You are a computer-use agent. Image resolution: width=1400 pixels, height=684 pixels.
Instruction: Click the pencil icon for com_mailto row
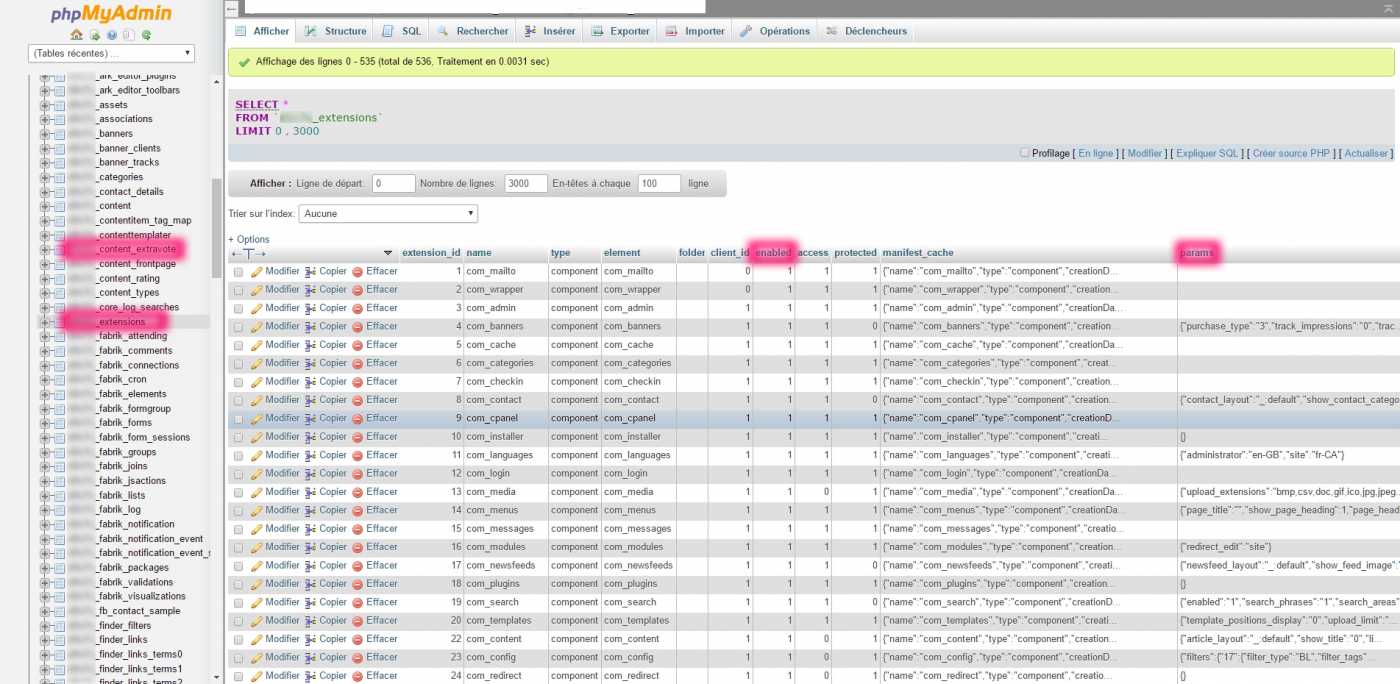257,271
